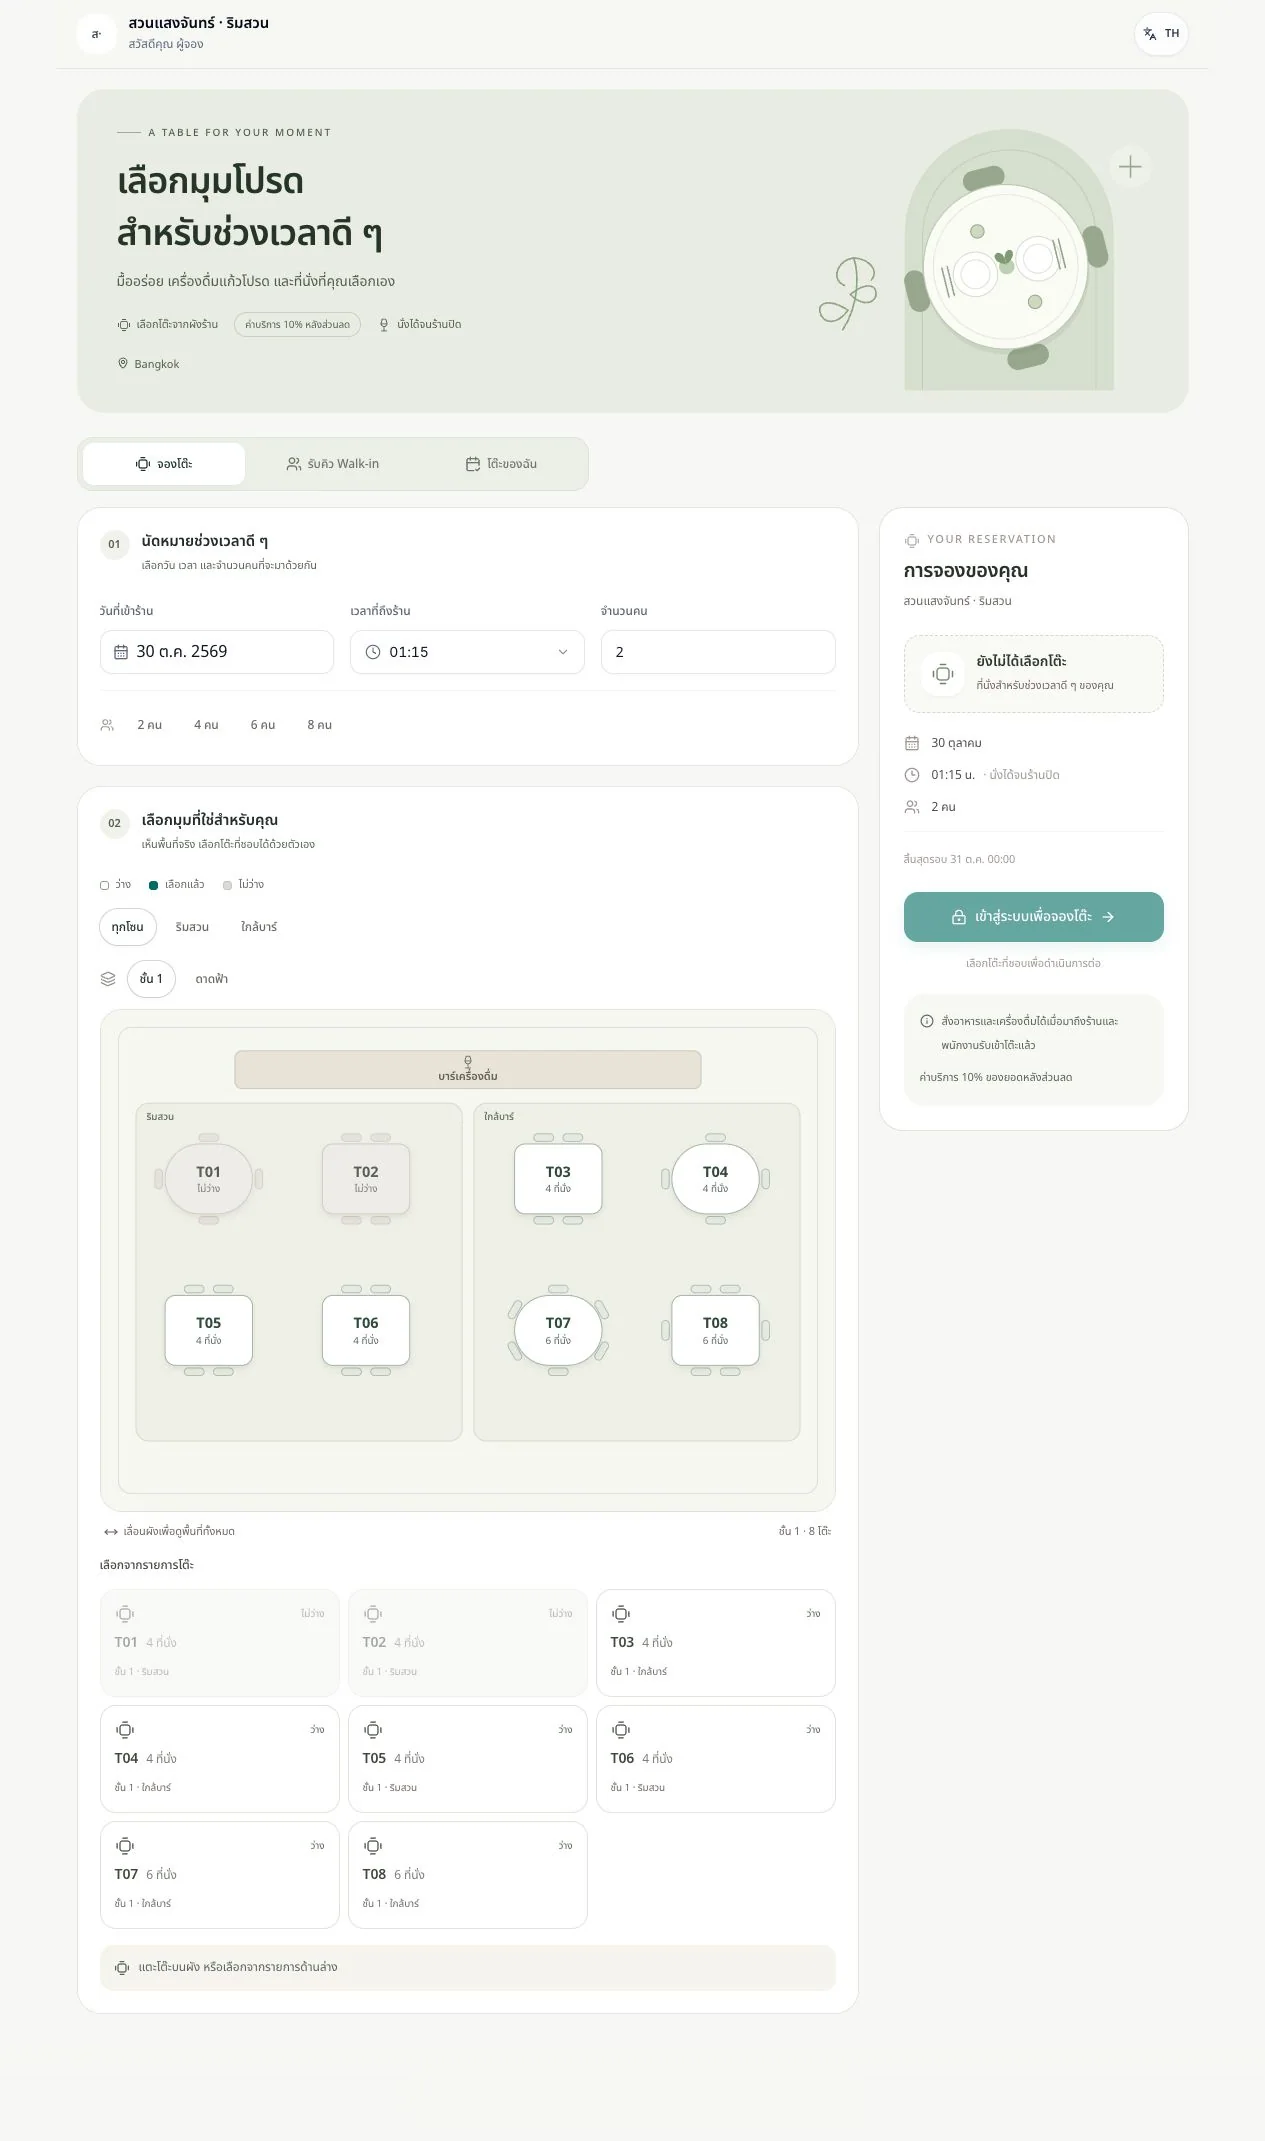The width and height of the screenshot is (1265, 2141).
Task: Click the lock icon on reservation button
Action: [x=958, y=917]
